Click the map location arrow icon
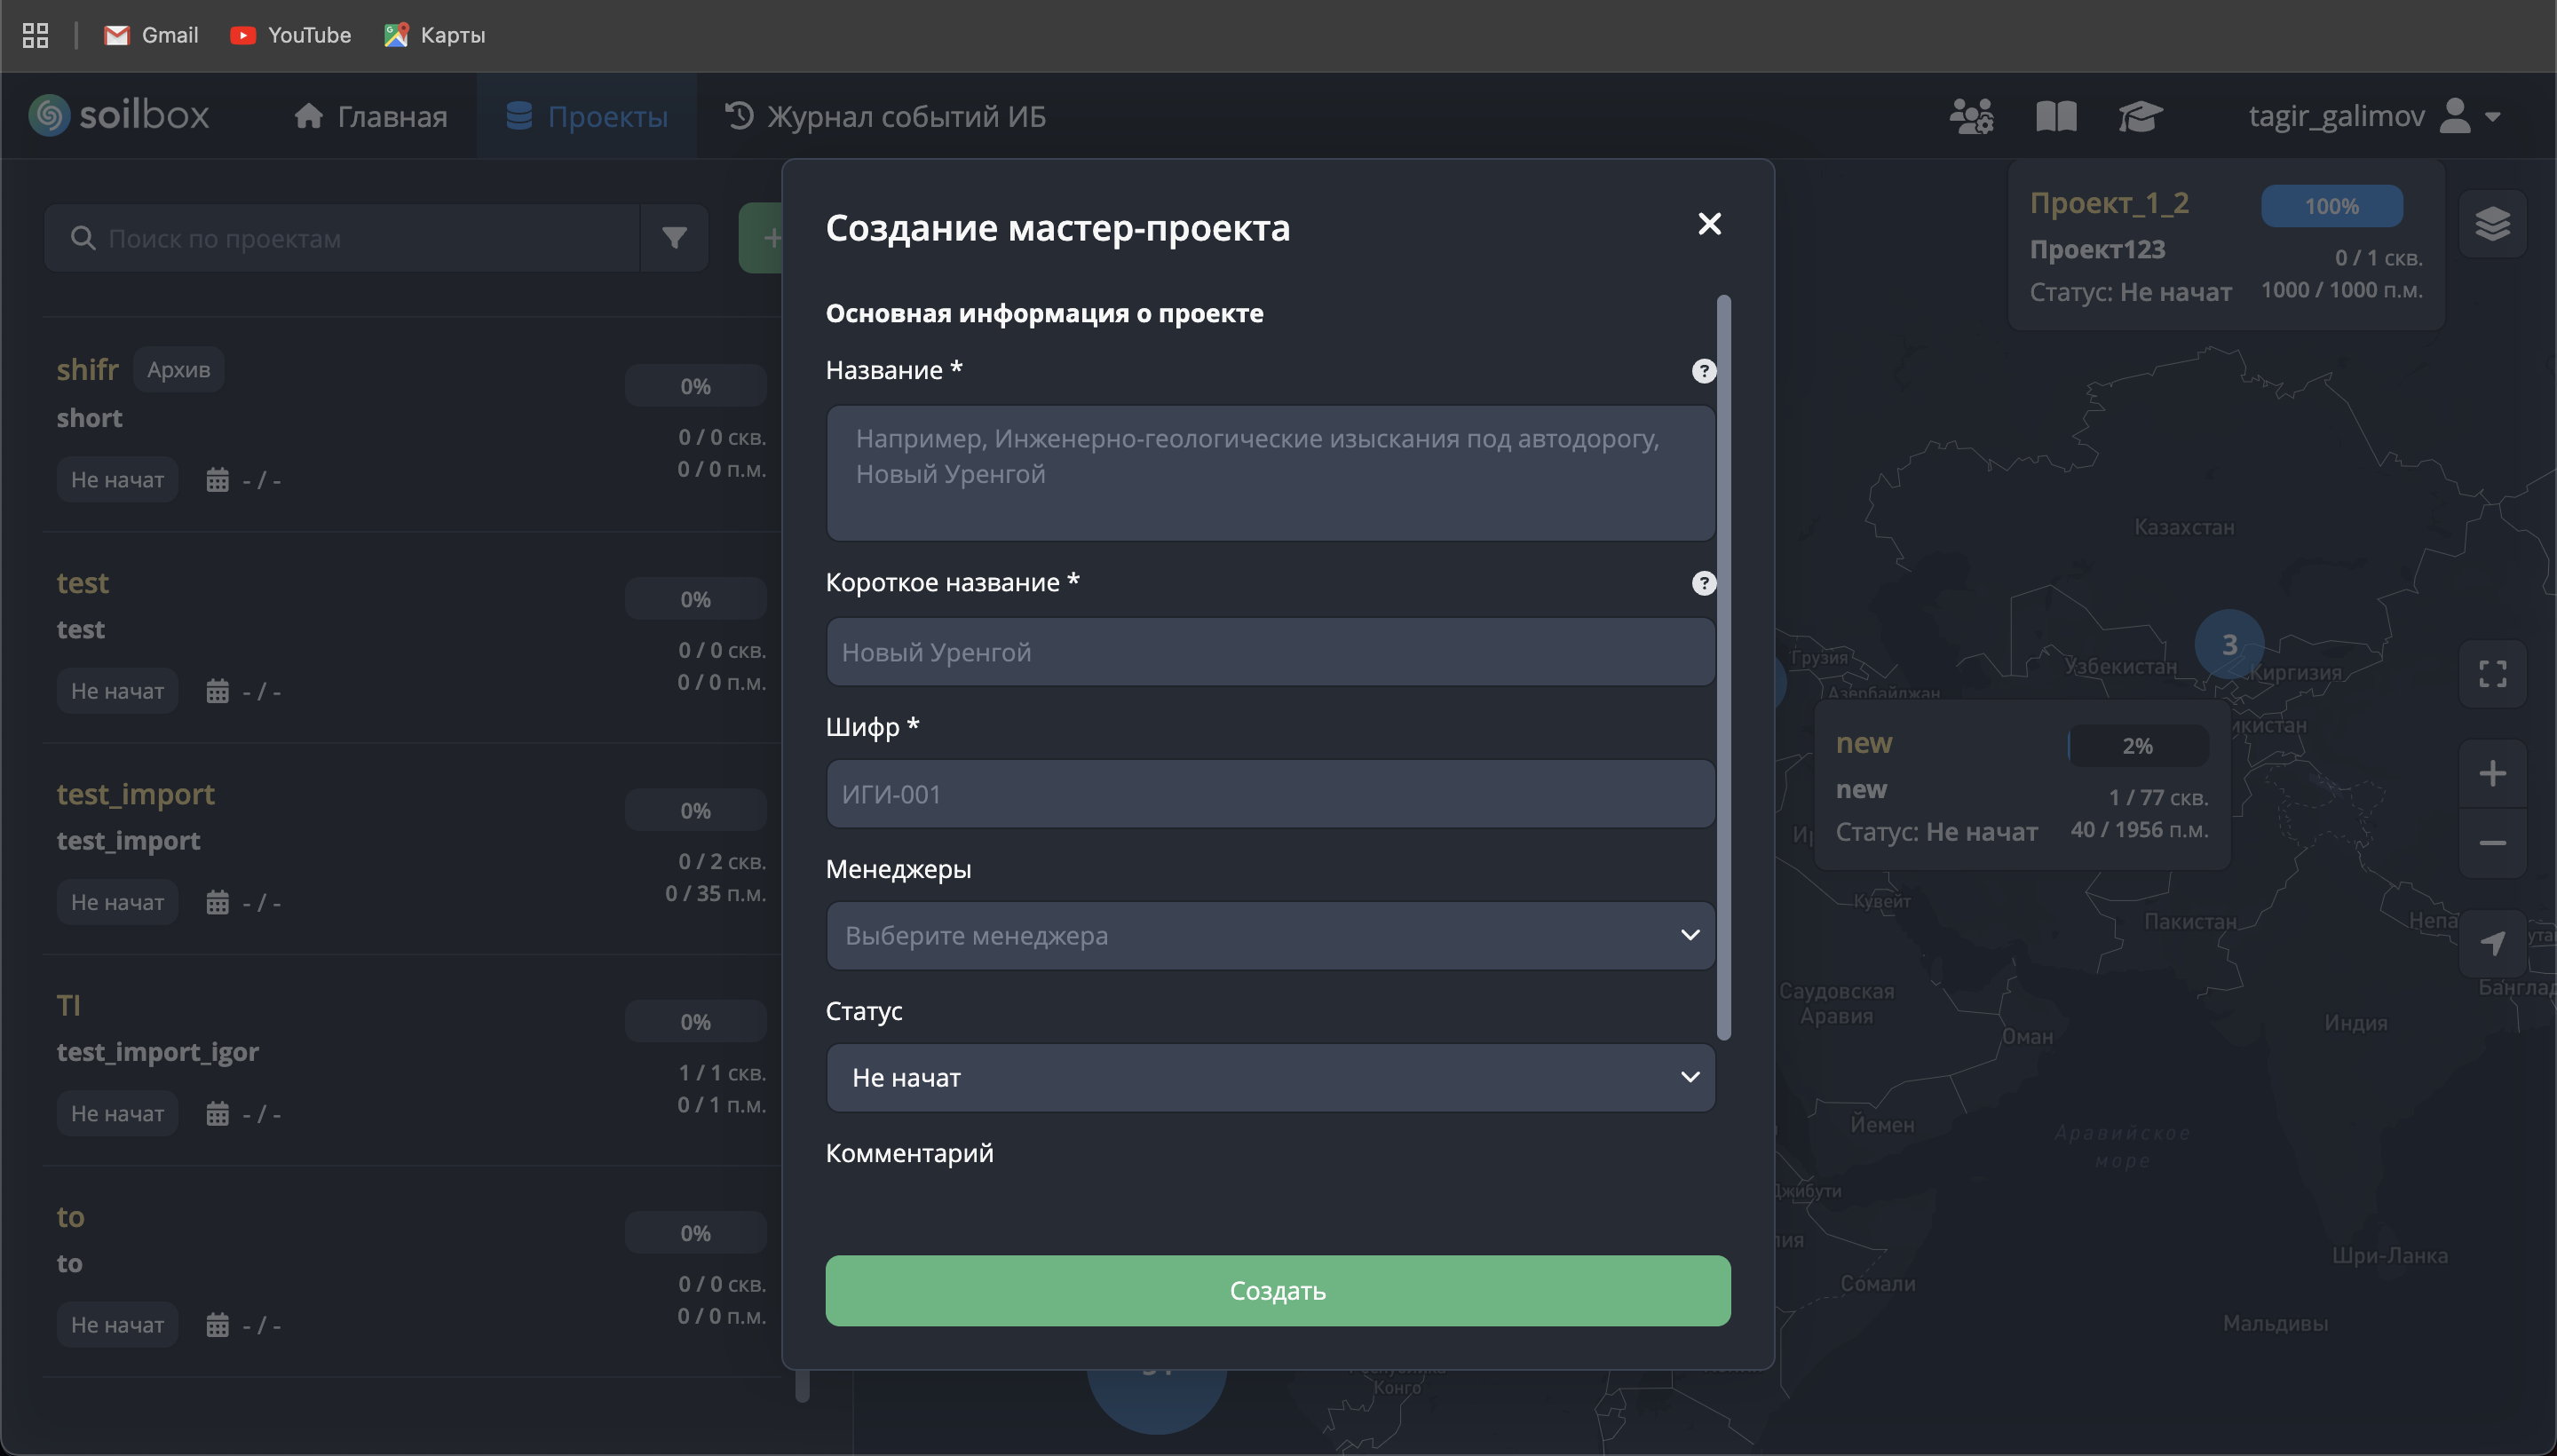2557x1456 pixels. [x=2492, y=943]
